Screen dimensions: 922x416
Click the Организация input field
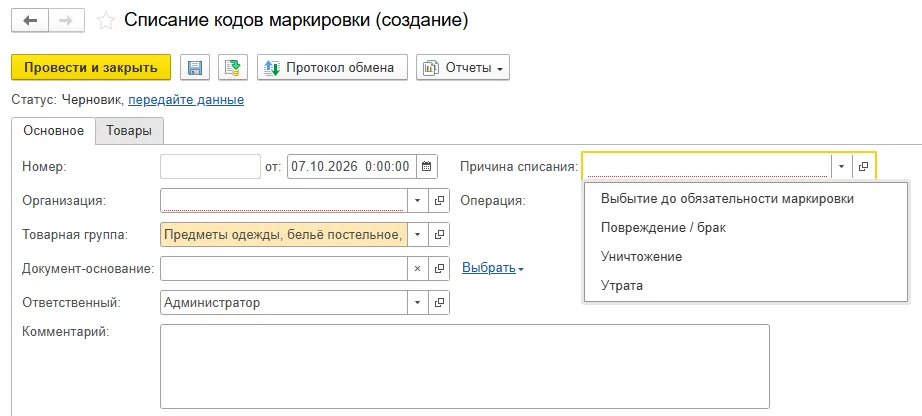284,201
